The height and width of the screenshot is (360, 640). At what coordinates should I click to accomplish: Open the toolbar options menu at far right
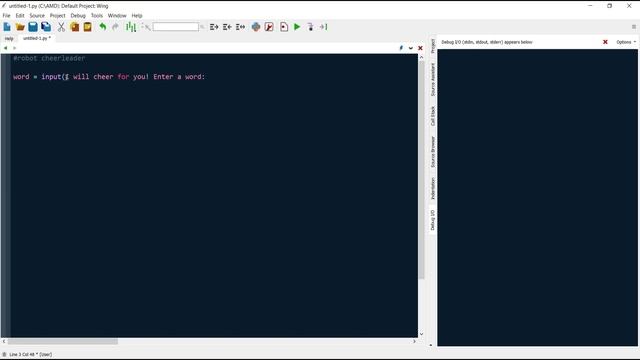click(x=634, y=27)
